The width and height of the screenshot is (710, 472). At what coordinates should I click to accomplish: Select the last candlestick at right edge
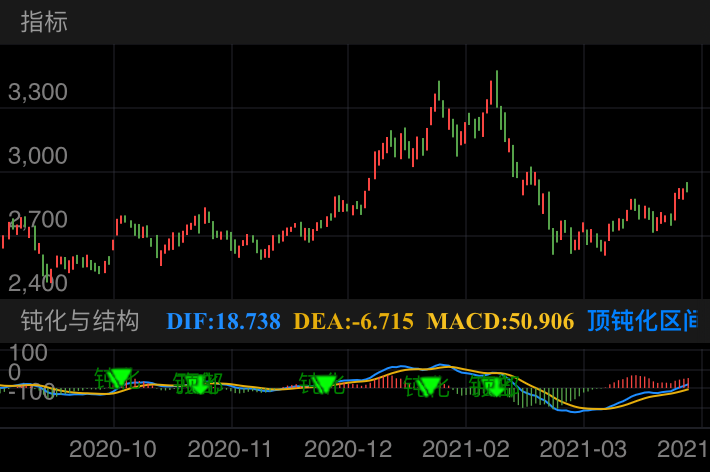pyautogui.click(x=686, y=187)
